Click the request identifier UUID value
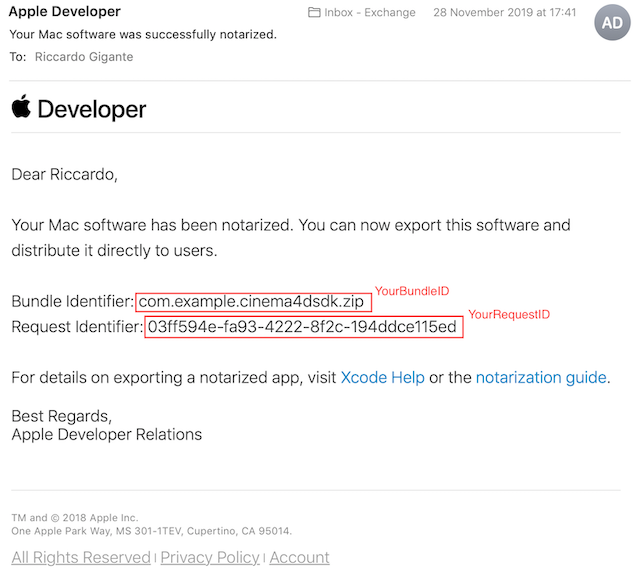 [x=302, y=327]
